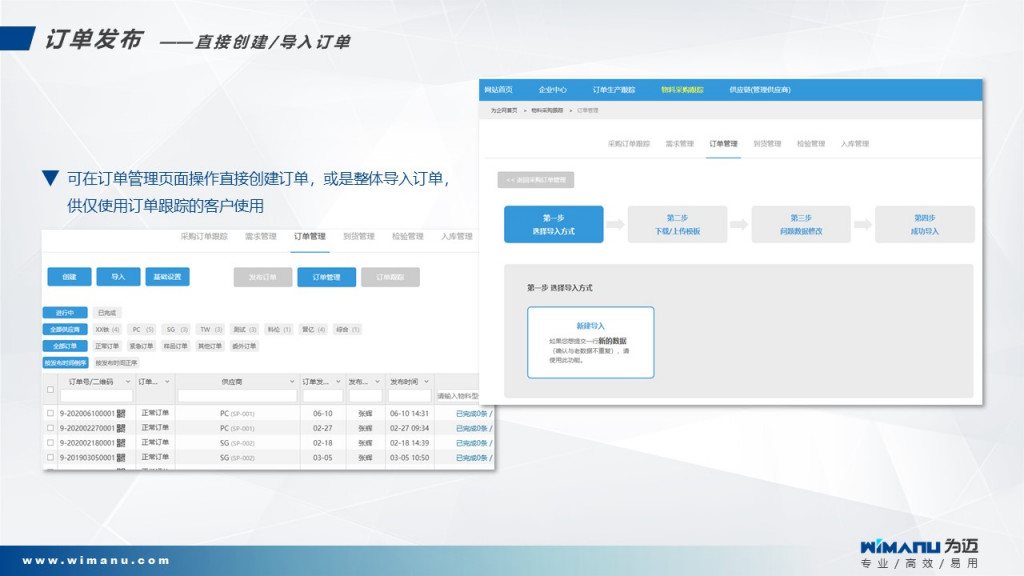The image size is (1024, 576).
Task: Expand the 订单号/二维码 column dropdown
Action: [128, 382]
